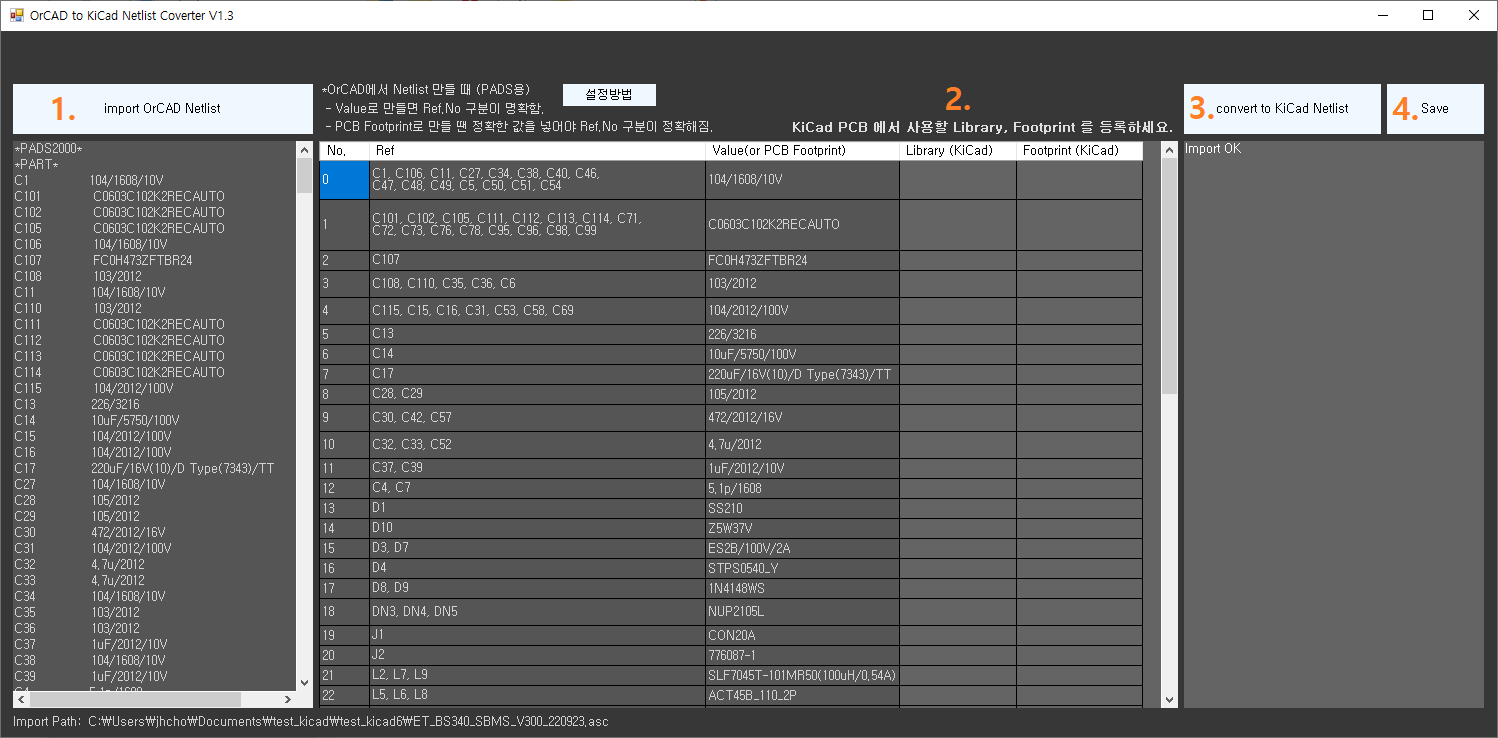Click table vertical scroll down arrow
The width and height of the screenshot is (1498, 738).
[x=1169, y=700]
